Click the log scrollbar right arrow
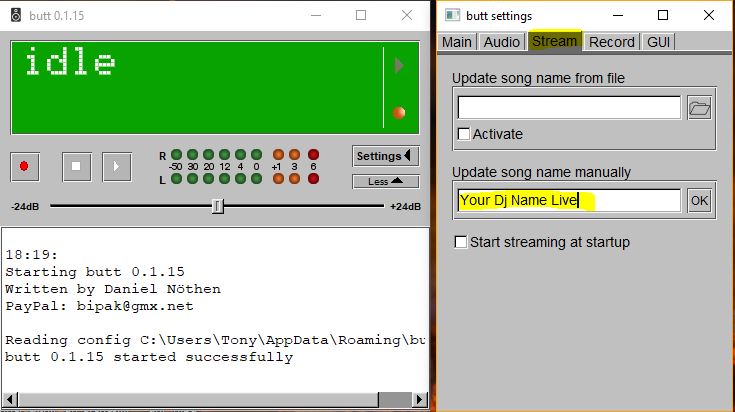This screenshot has height=412, width=735. [x=420, y=400]
